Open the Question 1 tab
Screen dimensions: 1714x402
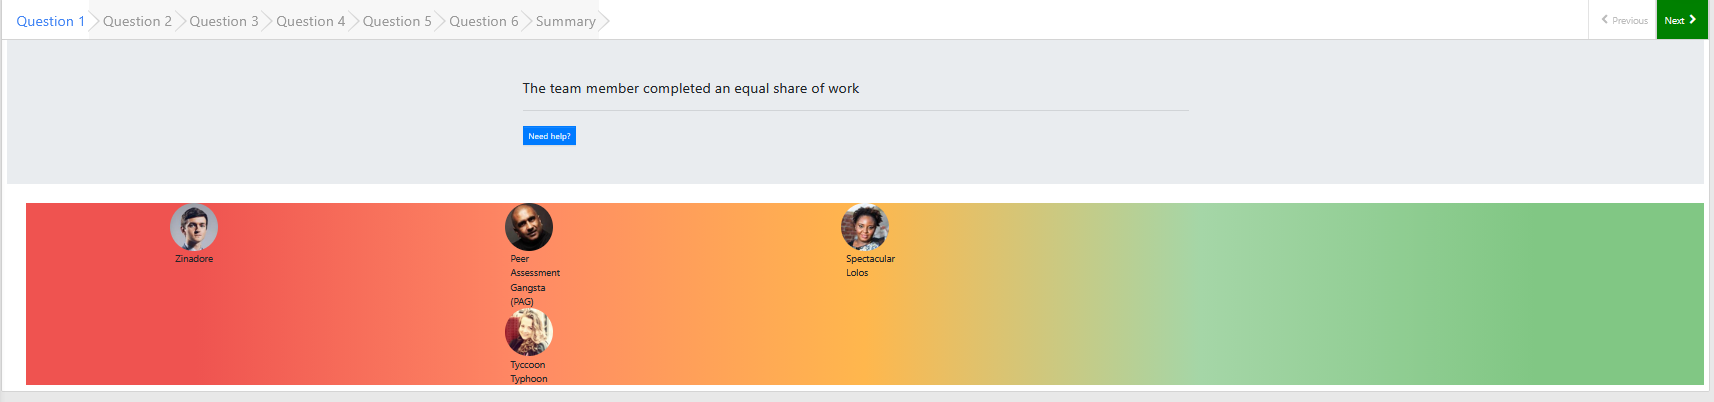coord(50,21)
